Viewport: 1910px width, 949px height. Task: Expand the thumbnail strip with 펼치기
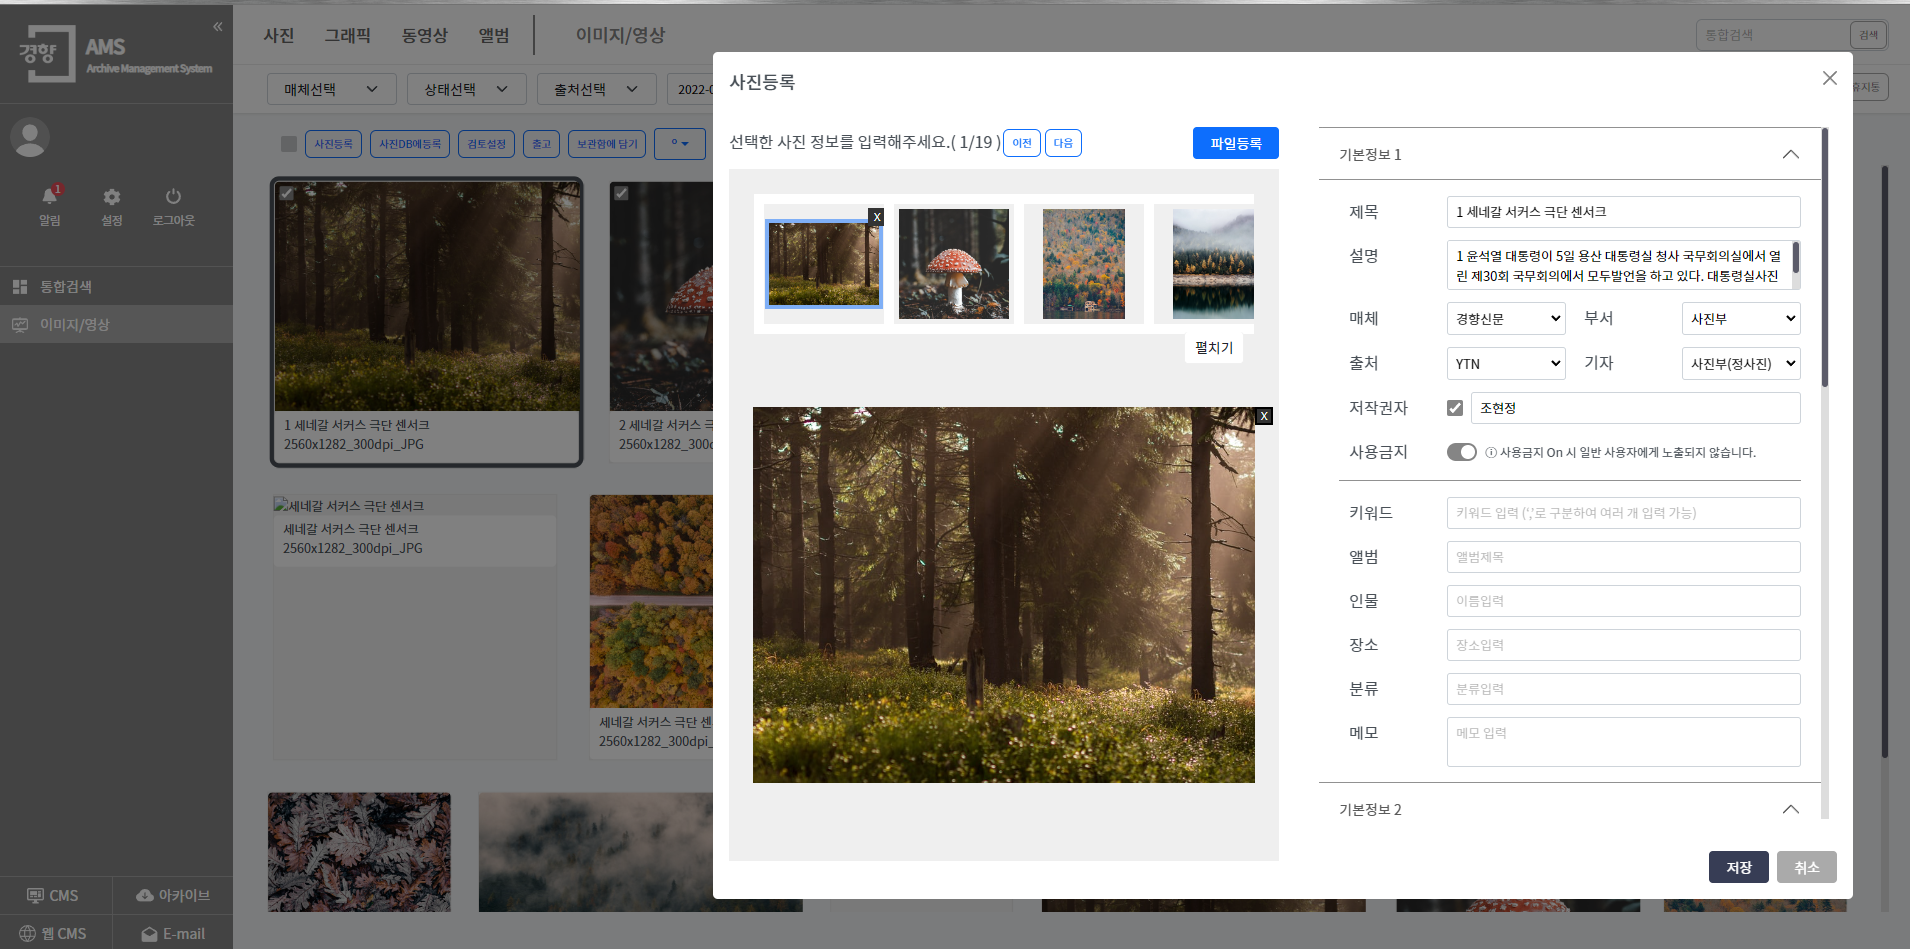click(1214, 348)
